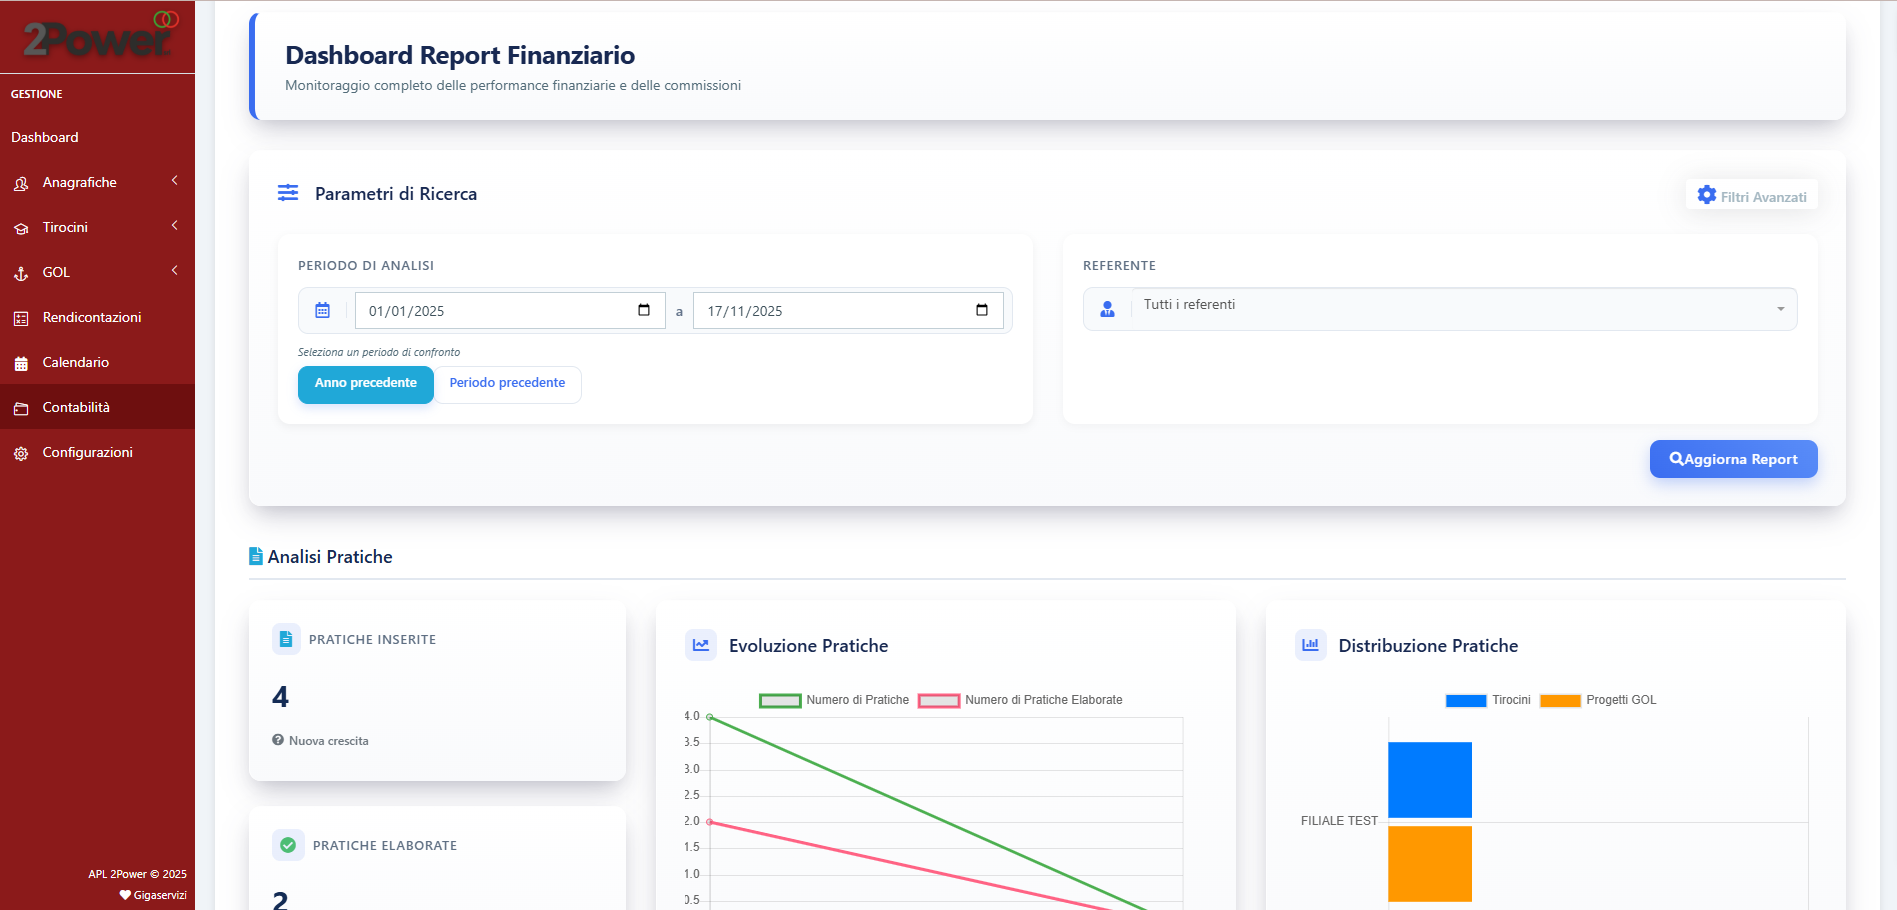Open the Tutti i referenti dropdown

click(1460, 309)
